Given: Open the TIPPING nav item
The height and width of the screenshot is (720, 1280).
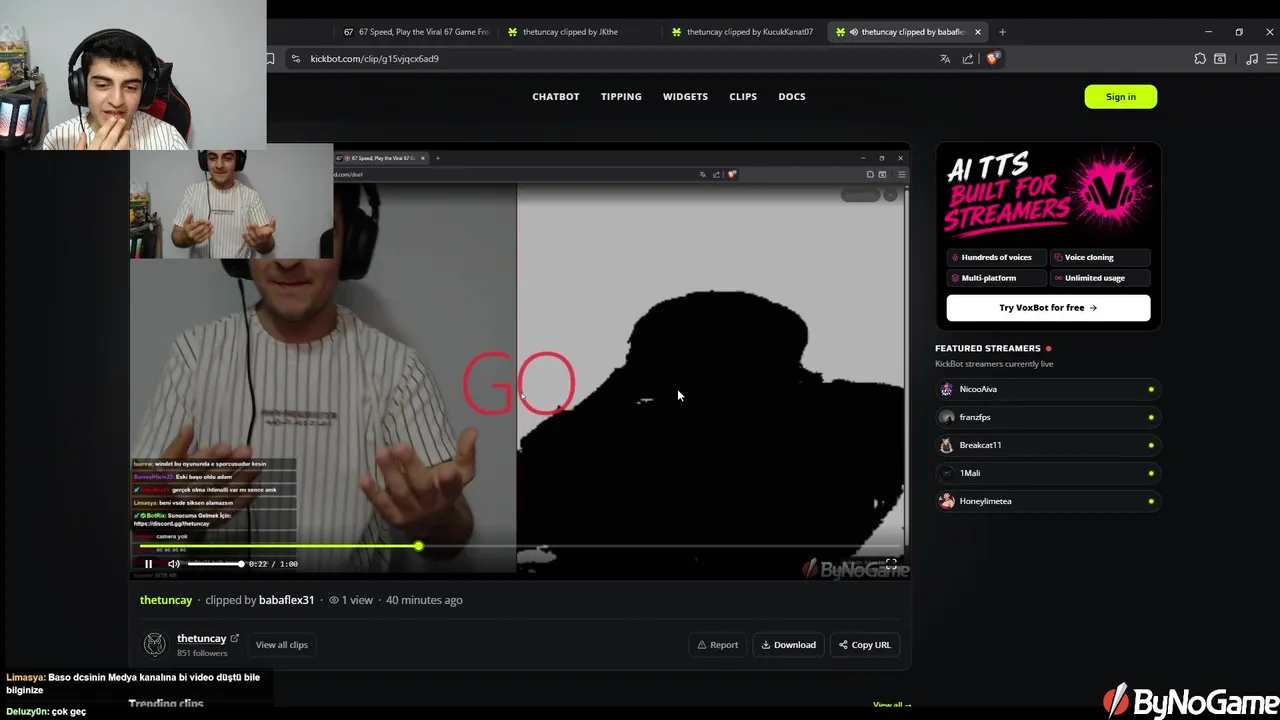Looking at the screenshot, I should tap(621, 97).
